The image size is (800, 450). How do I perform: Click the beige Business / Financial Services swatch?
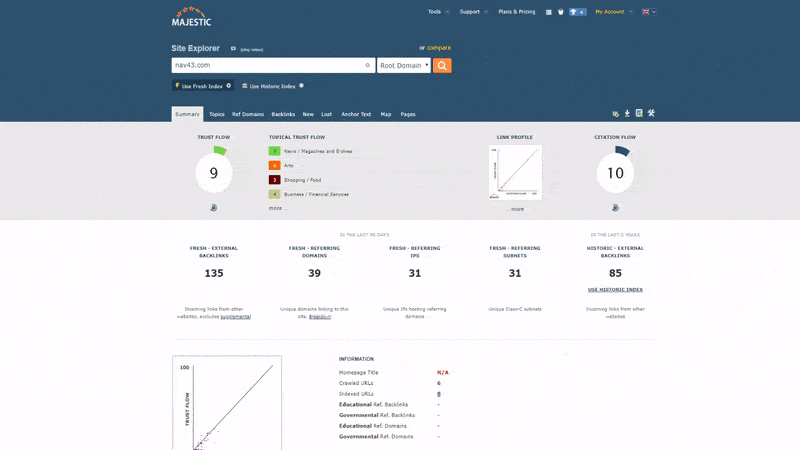click(x=274, y=194)
